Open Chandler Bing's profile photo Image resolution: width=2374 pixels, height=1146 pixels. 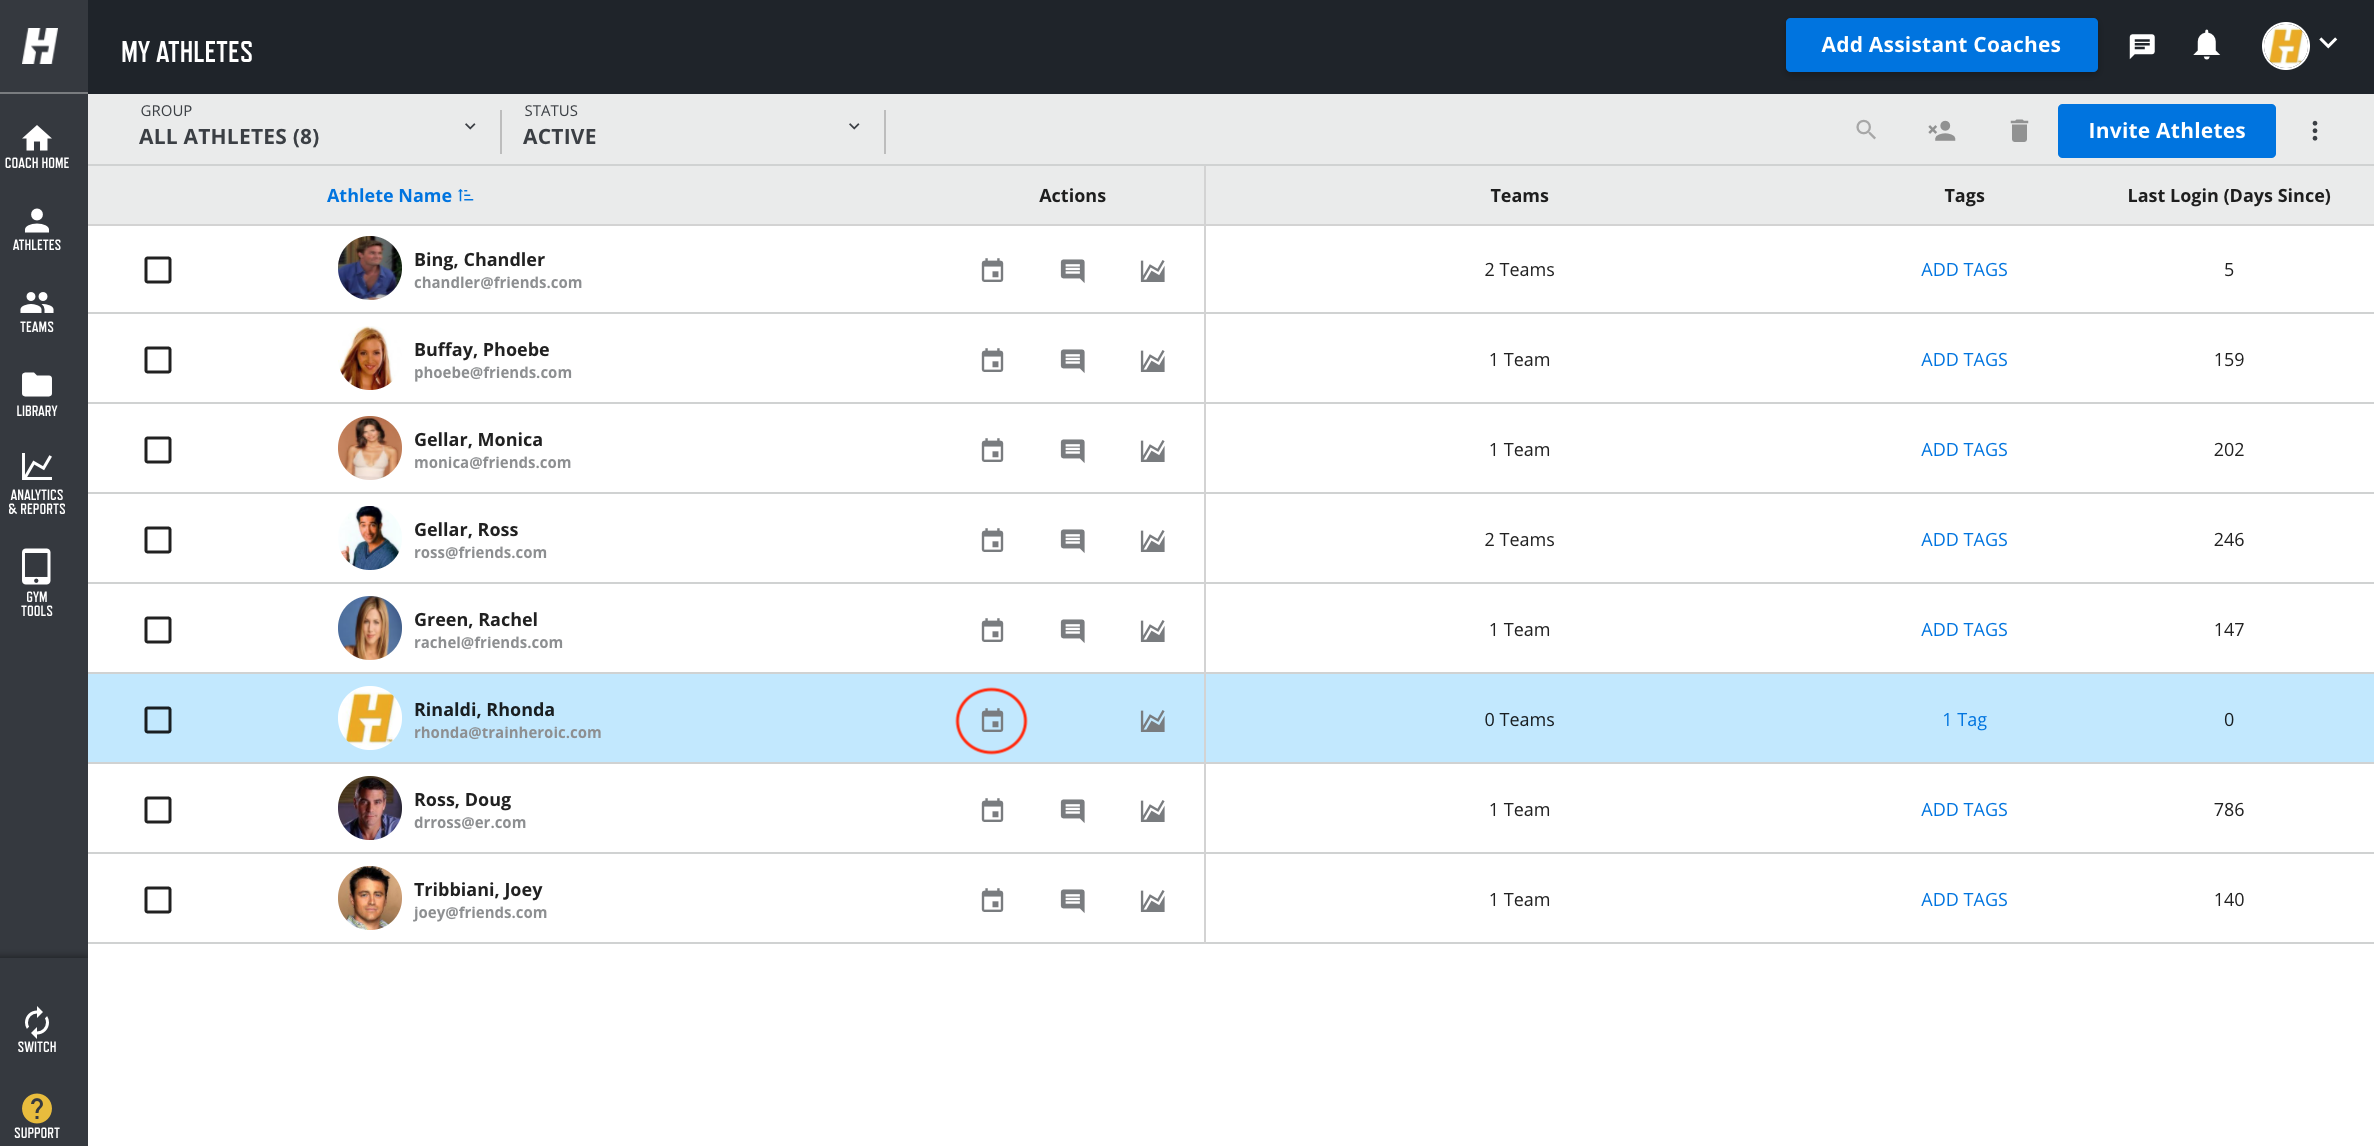[x=369, y=268]
